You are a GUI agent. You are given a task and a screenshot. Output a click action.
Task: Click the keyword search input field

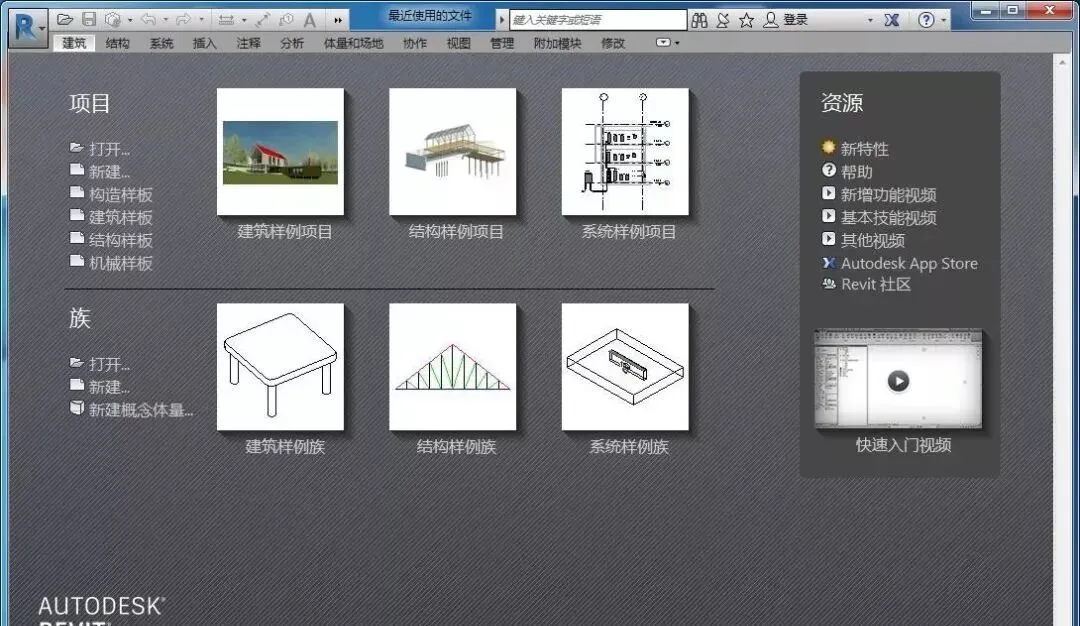(x=598, y=20)
